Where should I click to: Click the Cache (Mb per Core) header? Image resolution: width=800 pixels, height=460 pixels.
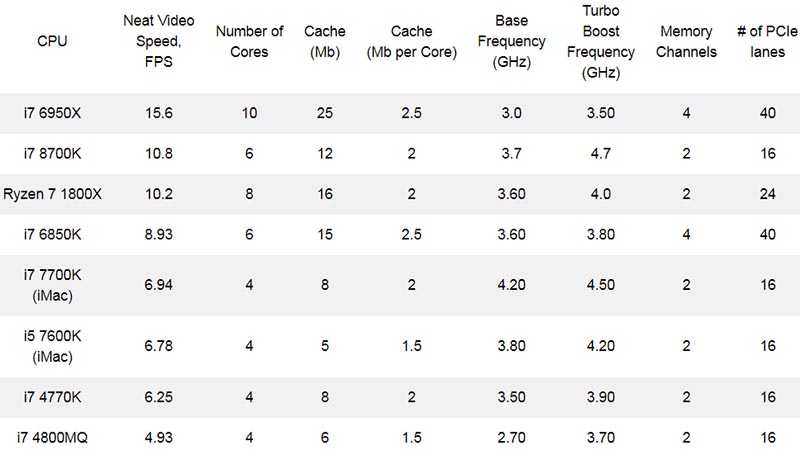coord(411,41)
